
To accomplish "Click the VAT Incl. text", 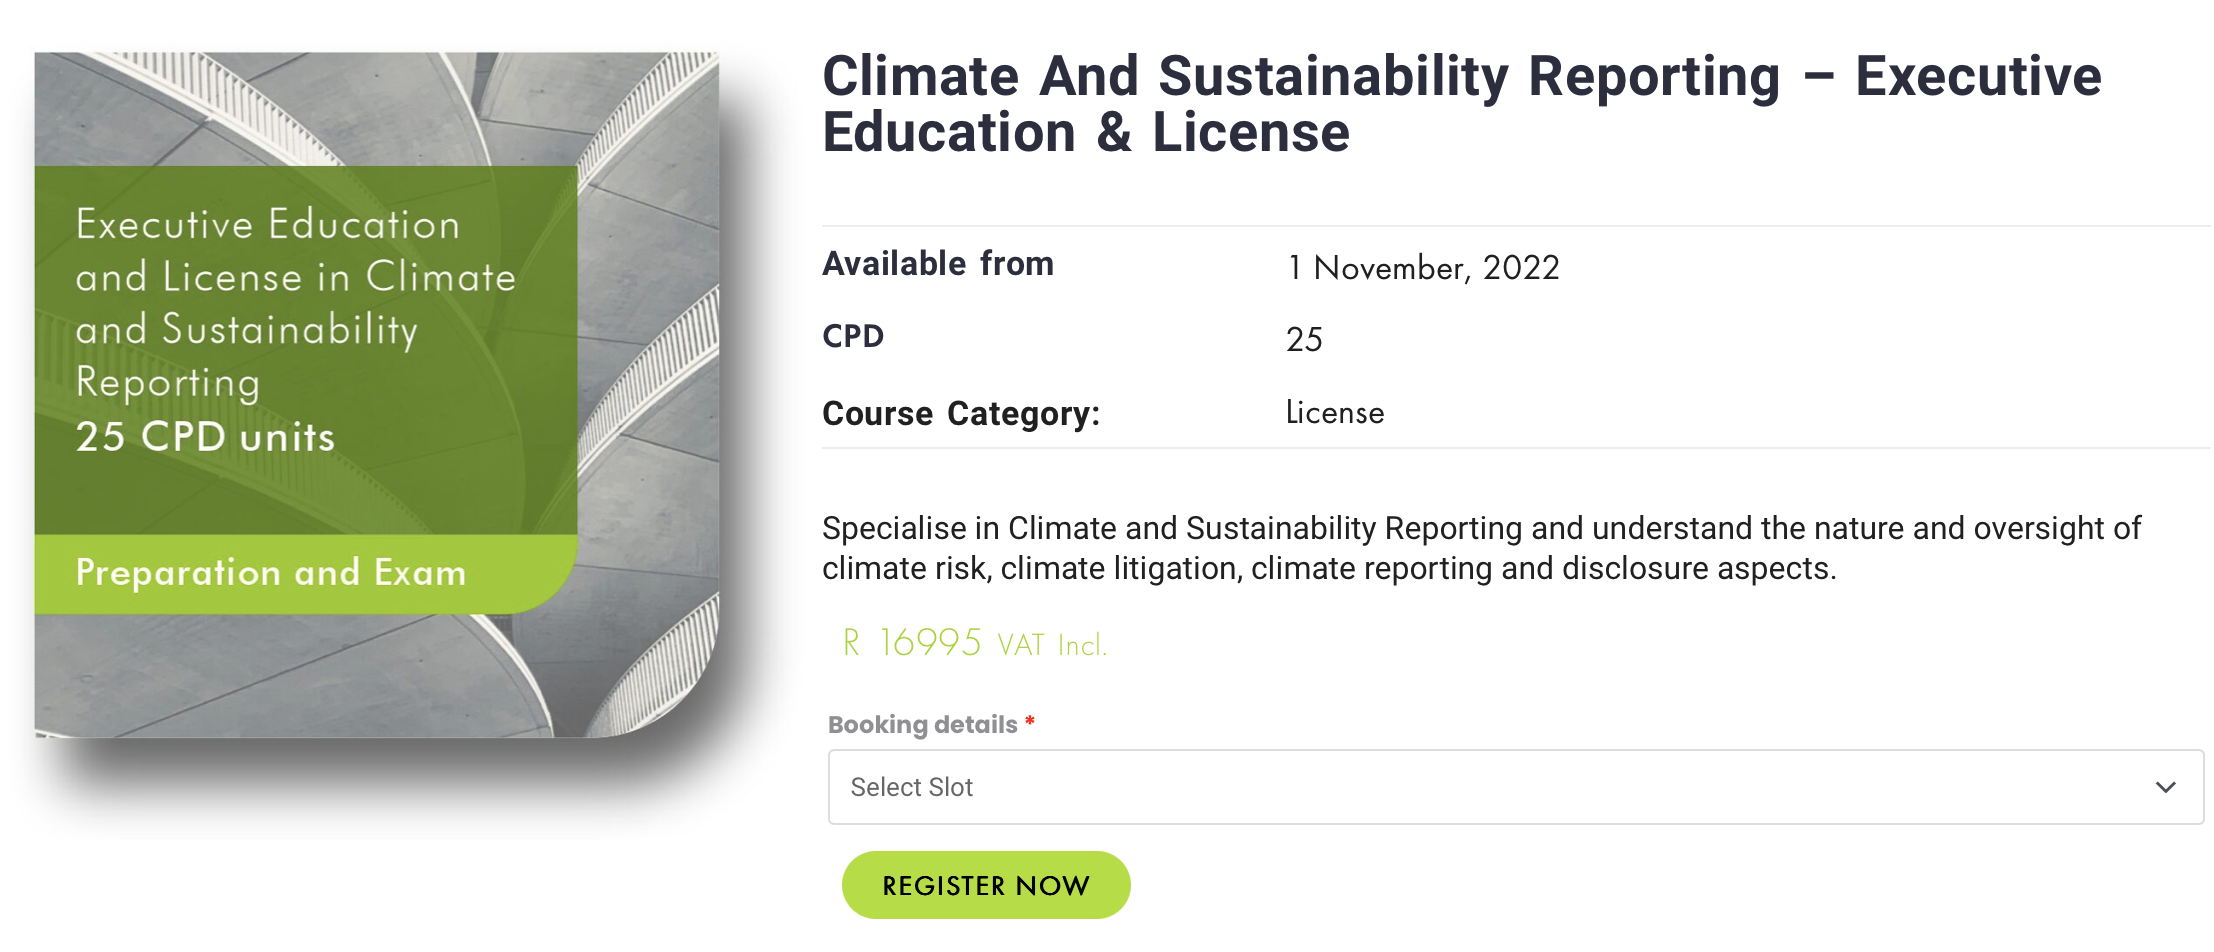I will tap(1052, 645).
